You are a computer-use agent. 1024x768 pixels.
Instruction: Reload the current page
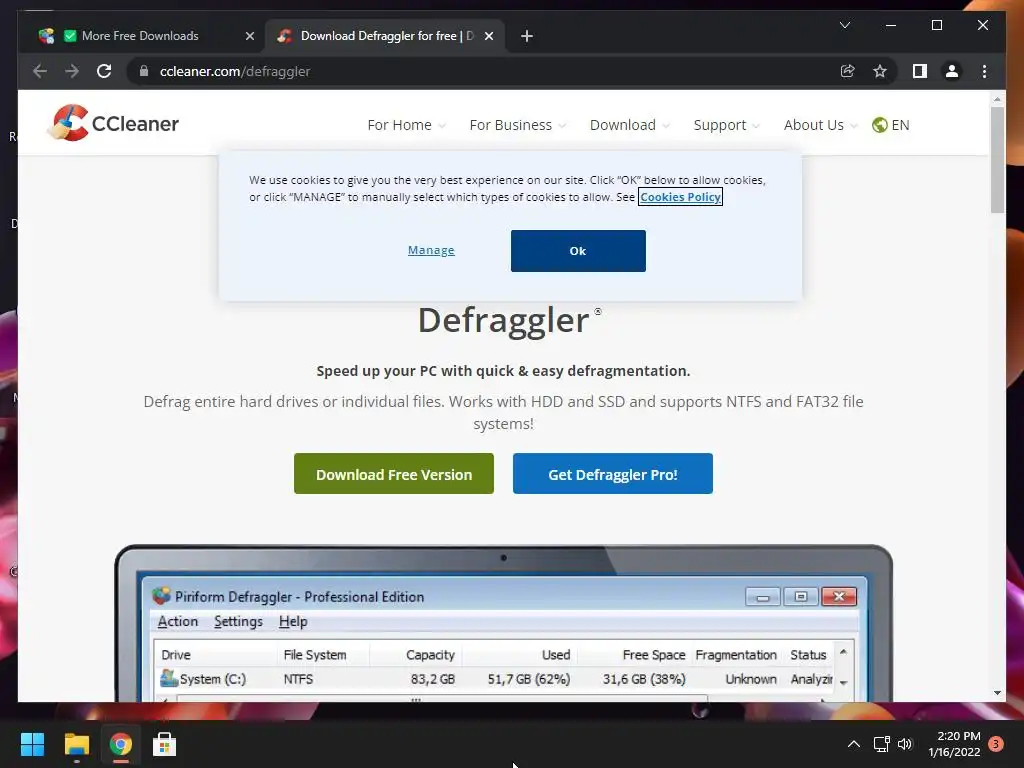point(104,71)
